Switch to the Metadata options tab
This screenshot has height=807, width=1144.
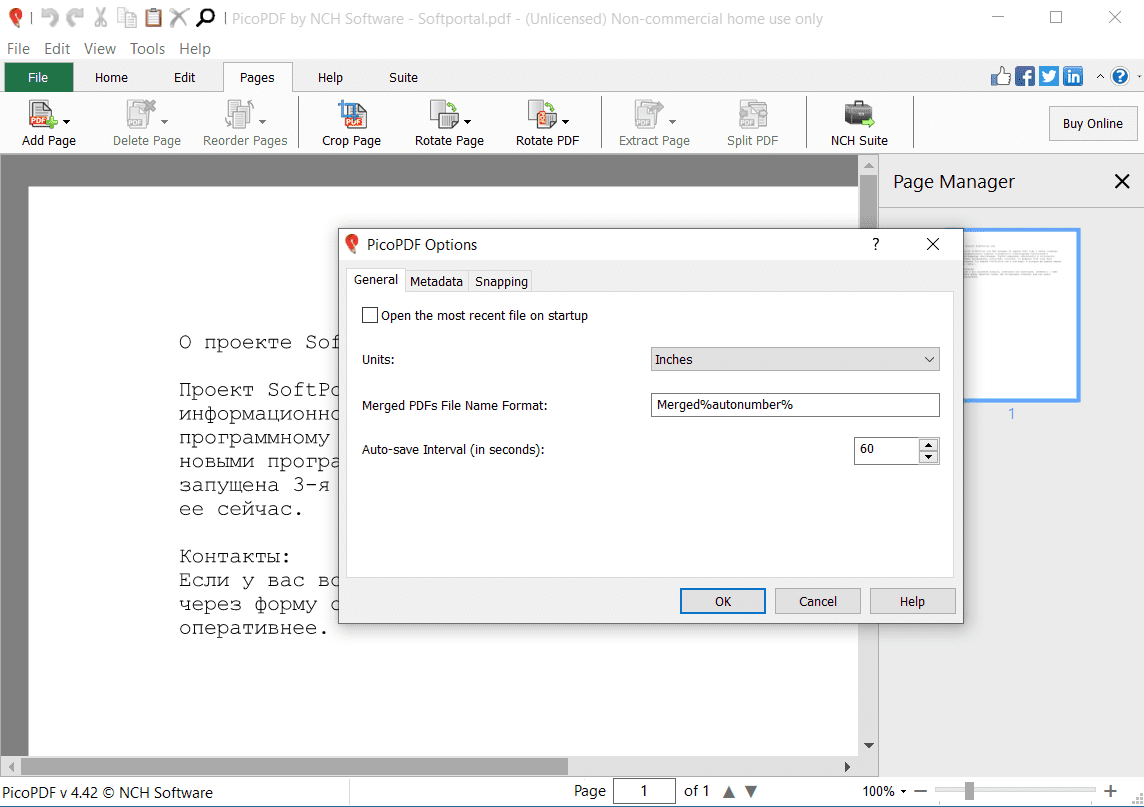(x=436, y=282)
